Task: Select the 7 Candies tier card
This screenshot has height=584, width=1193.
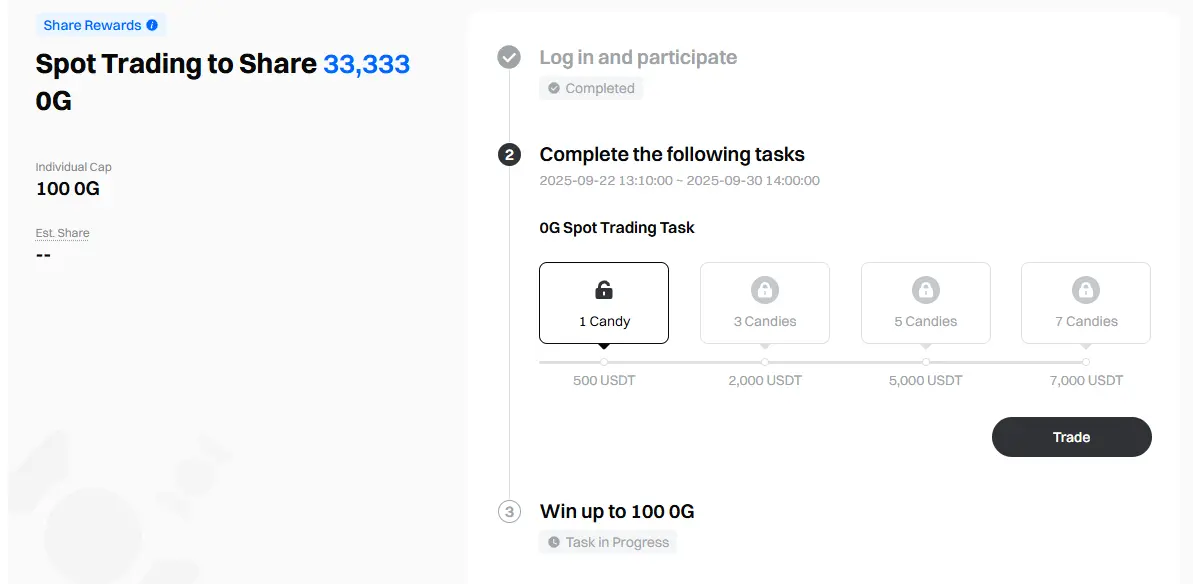Action: tap(1086, 303)
